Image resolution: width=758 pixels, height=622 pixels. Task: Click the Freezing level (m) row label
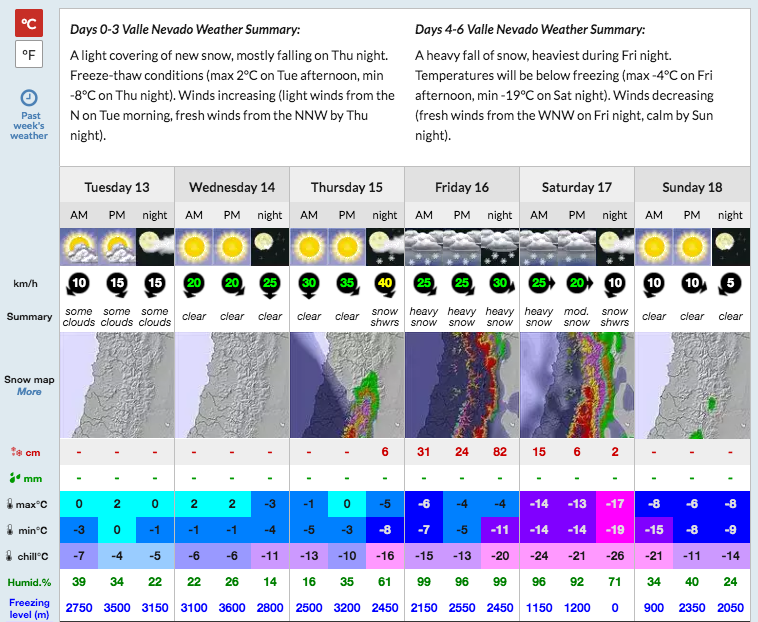[x=29, y=608]
